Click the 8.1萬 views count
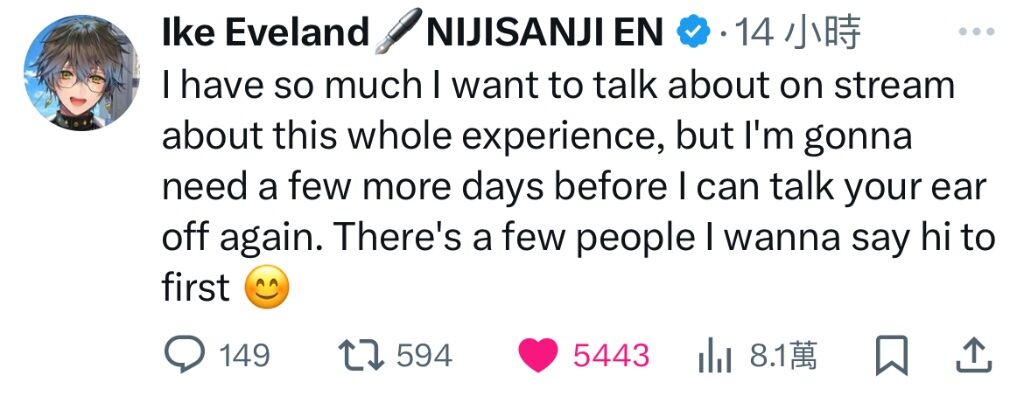 (x=783, y=356)
